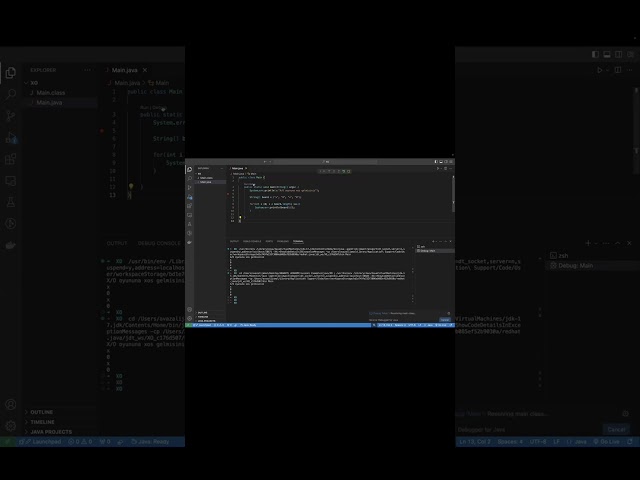Open Customize Layout icon in background title bar

coord(631,54)
